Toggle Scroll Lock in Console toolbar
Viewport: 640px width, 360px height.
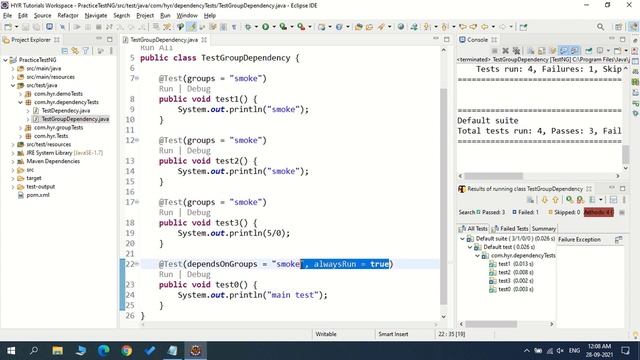tap(542, 51)
